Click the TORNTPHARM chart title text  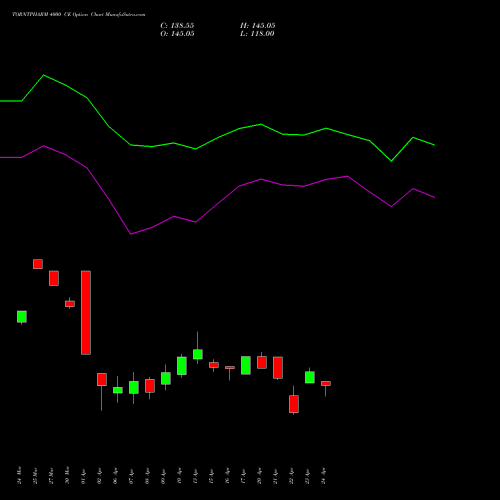[x=79, y=15]
